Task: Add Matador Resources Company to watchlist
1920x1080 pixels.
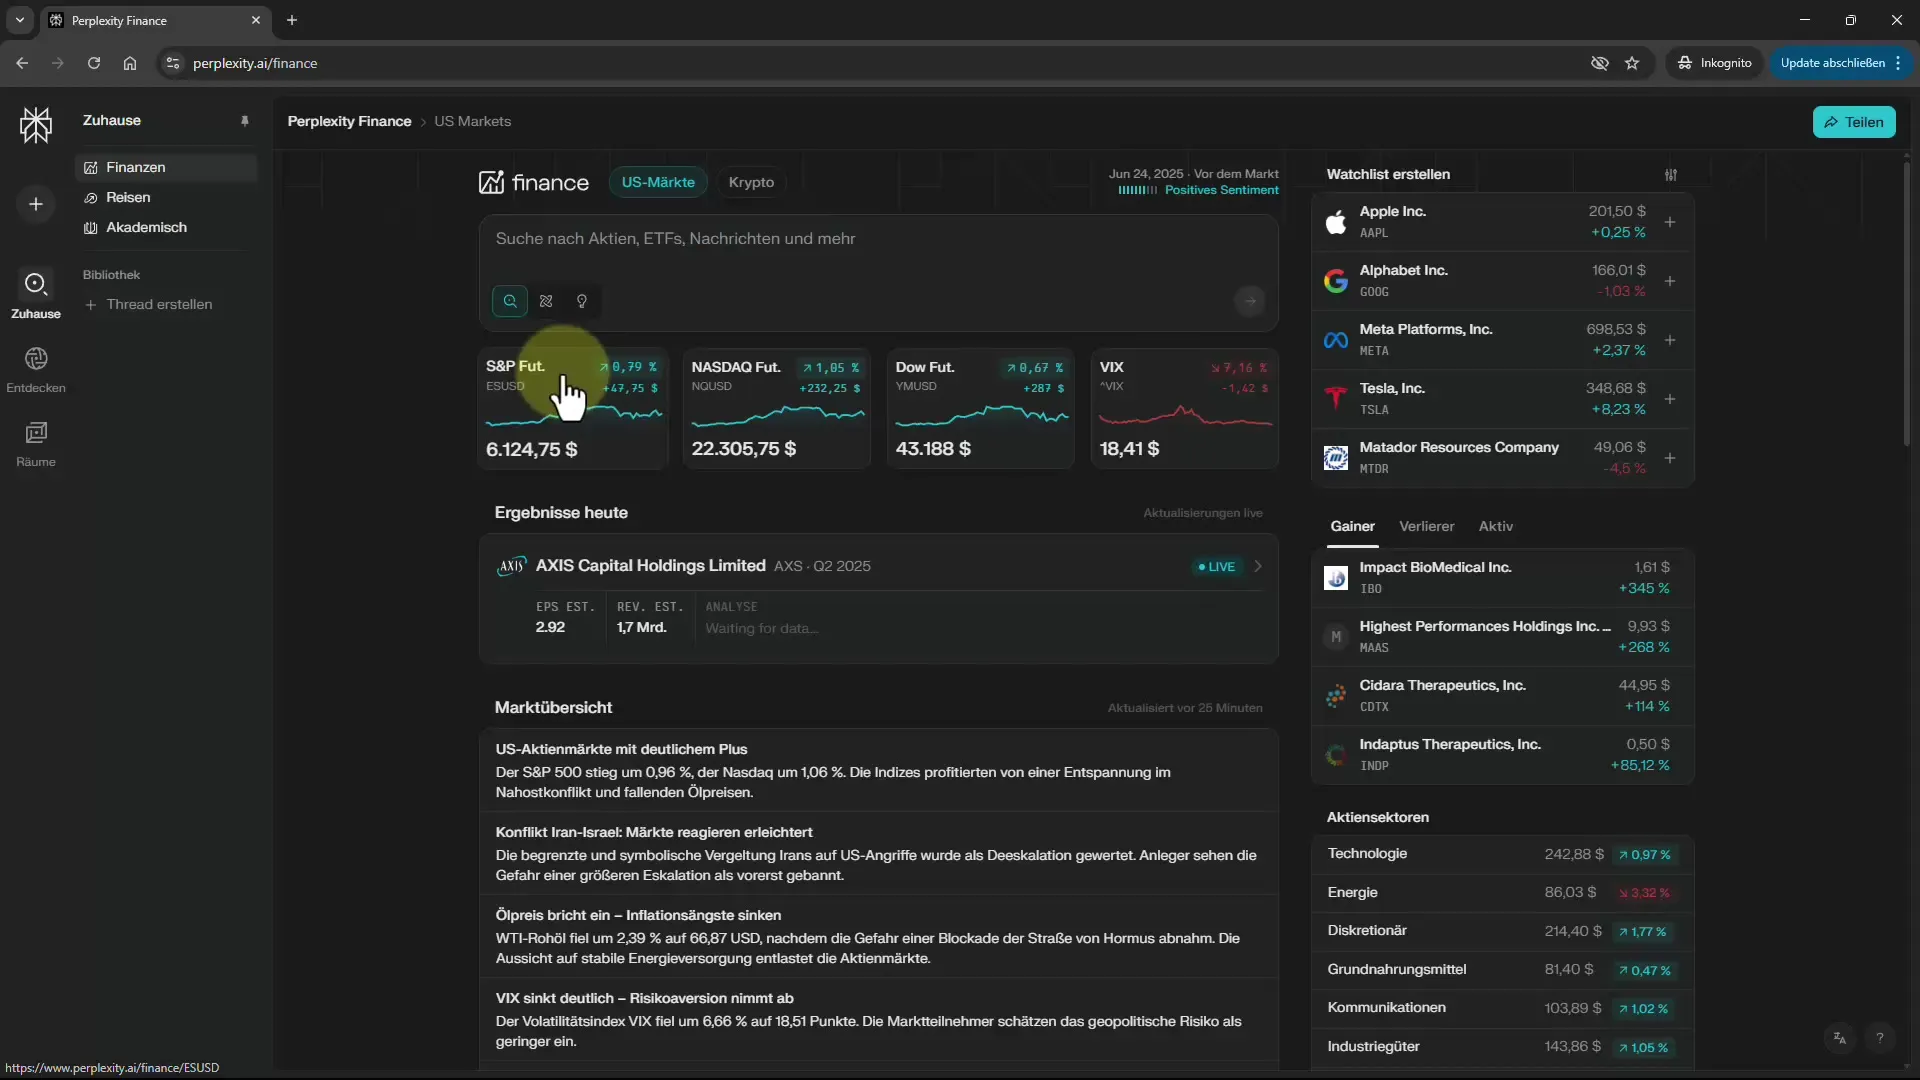Action: click(1670, 458)
